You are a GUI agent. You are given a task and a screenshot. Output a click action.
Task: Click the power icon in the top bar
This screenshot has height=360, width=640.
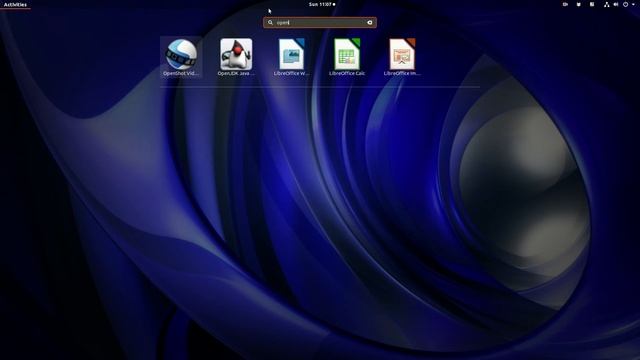pyautogui.click(x=625, y=4)
